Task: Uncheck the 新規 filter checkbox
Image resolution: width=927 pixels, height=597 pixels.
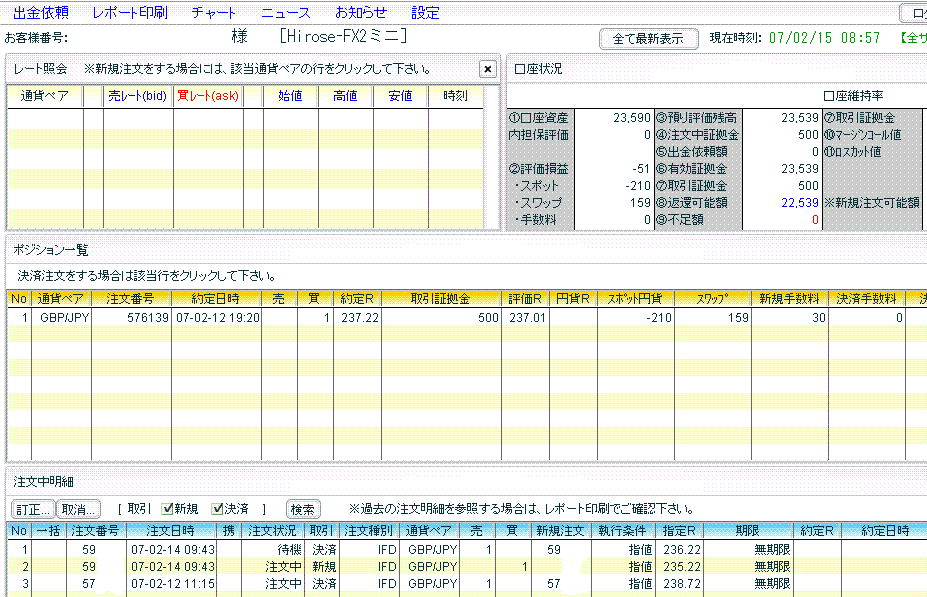Action: click(167, 508)
